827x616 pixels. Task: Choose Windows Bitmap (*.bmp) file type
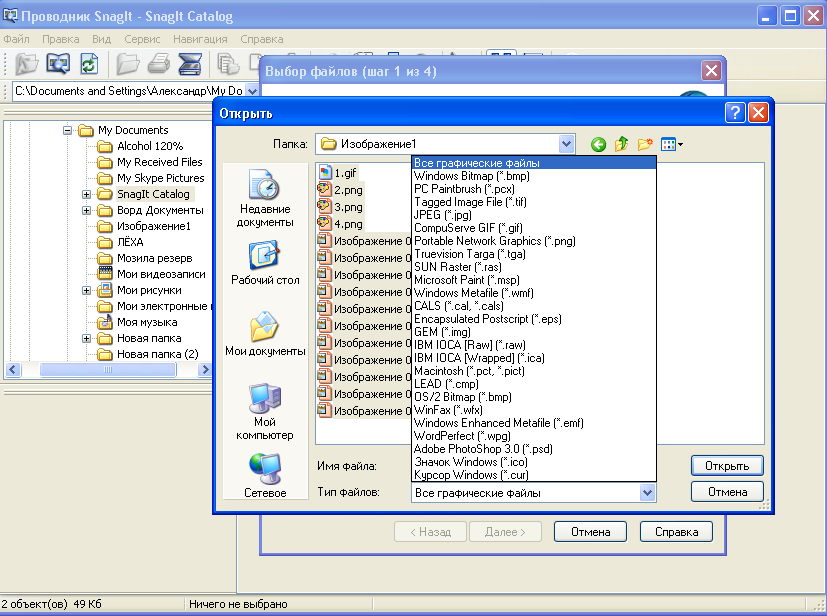(x=534, y=176)
